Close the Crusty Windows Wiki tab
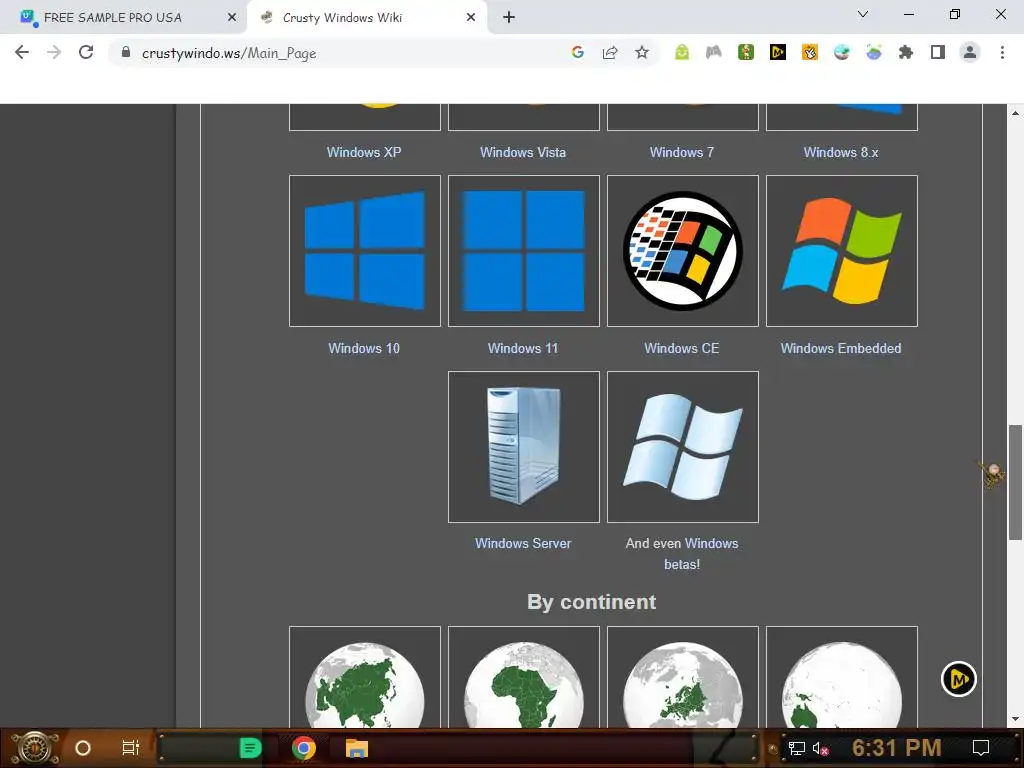 pyautogui.click(x=471, y=18)
